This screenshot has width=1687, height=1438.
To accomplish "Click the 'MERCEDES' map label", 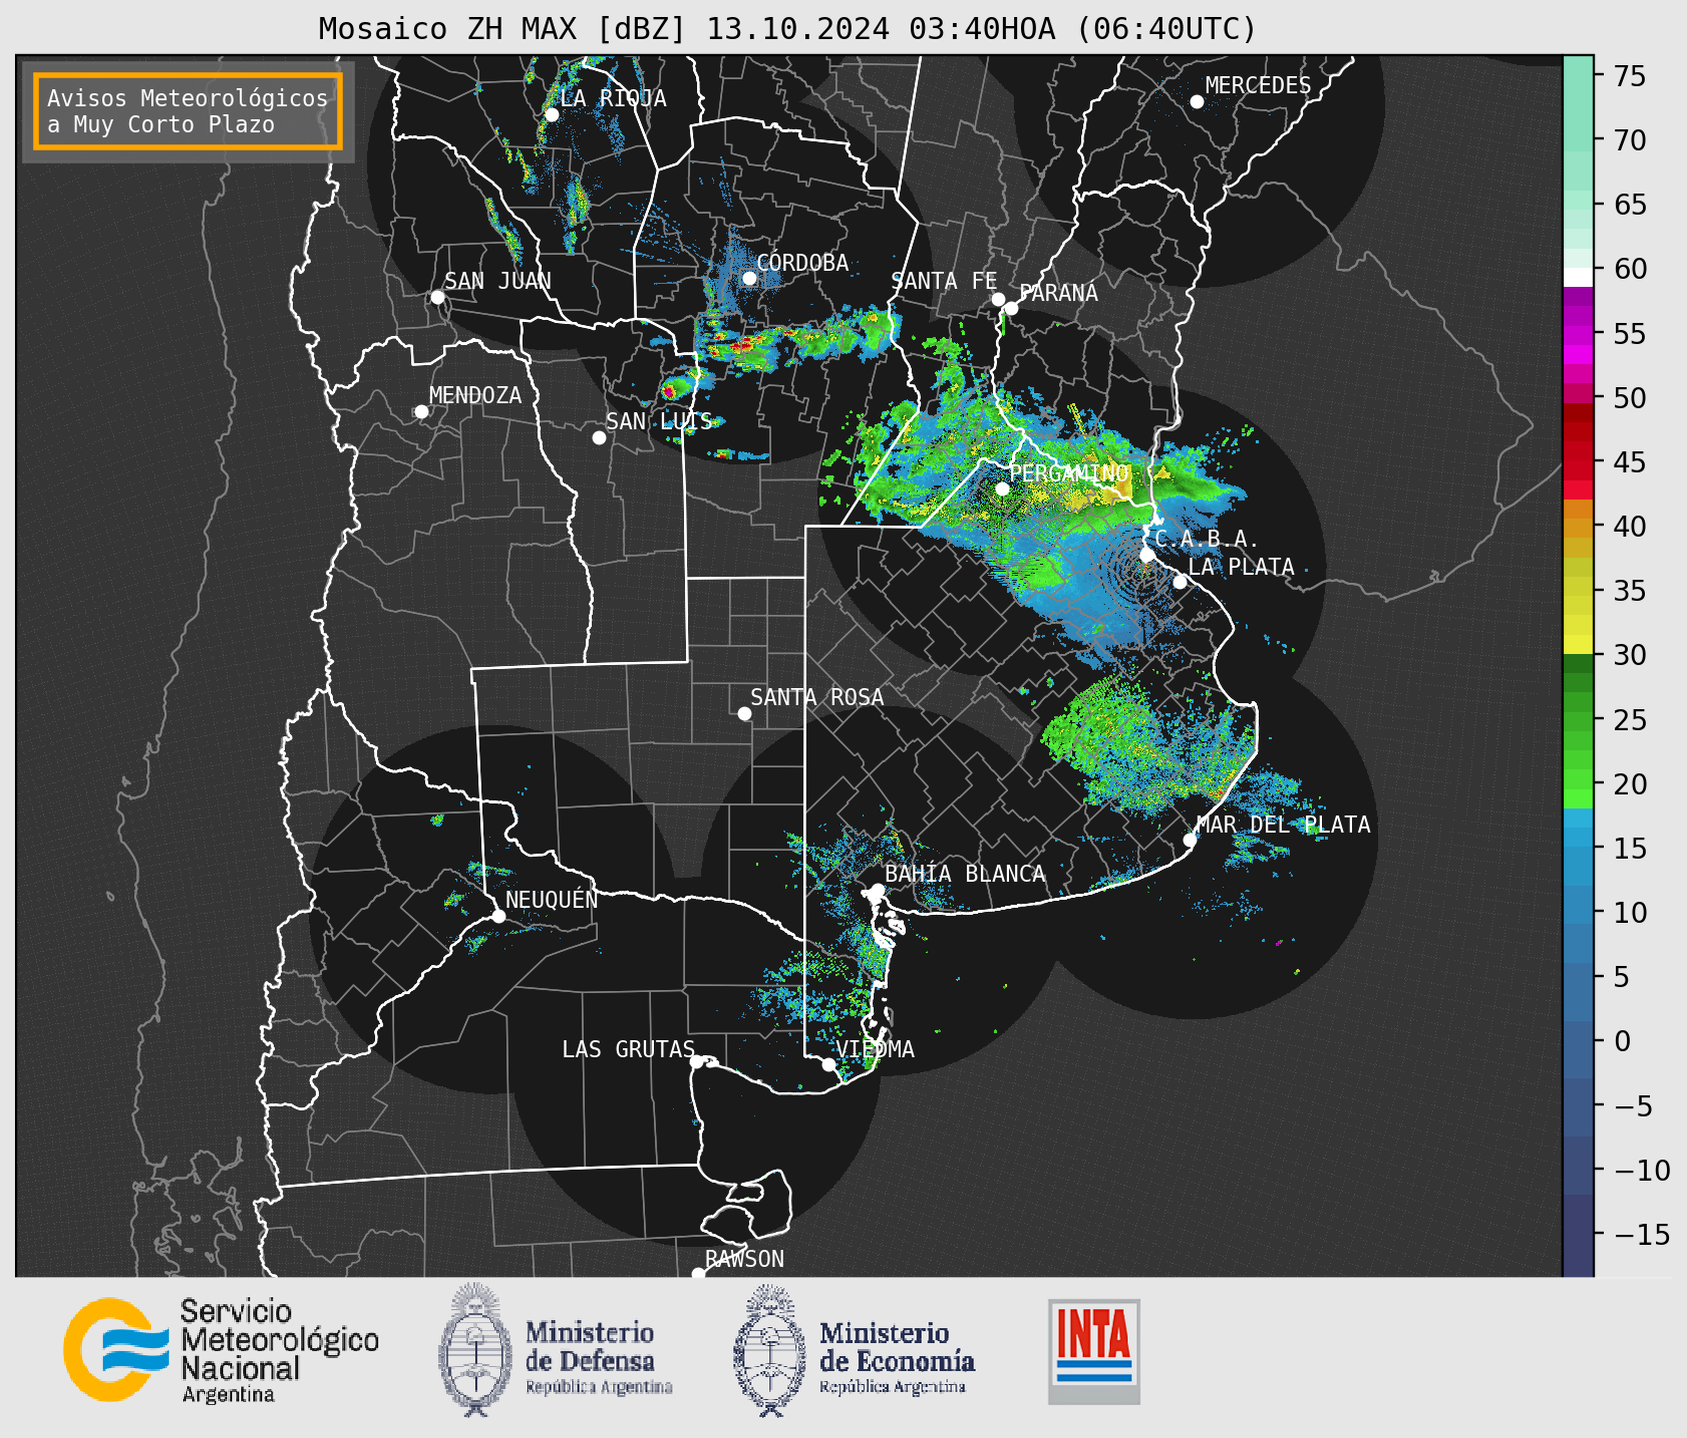I will coord(1258,86).
